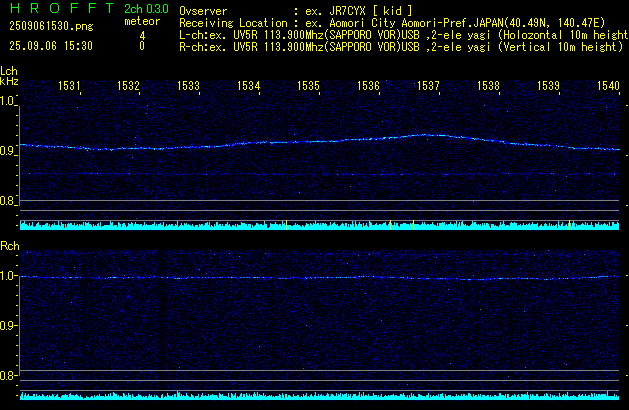Click the cyan Rch signal level bar

click(319, 396)
